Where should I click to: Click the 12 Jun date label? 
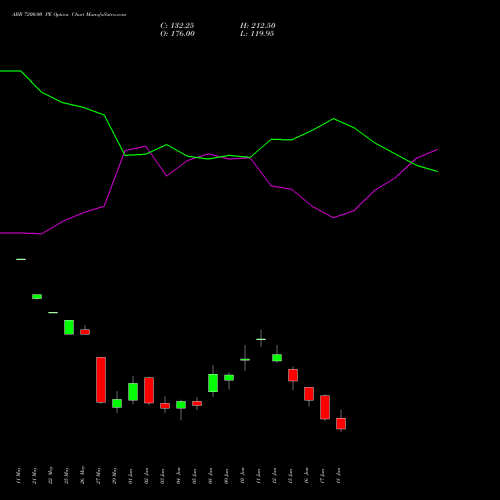click(275, 476)
